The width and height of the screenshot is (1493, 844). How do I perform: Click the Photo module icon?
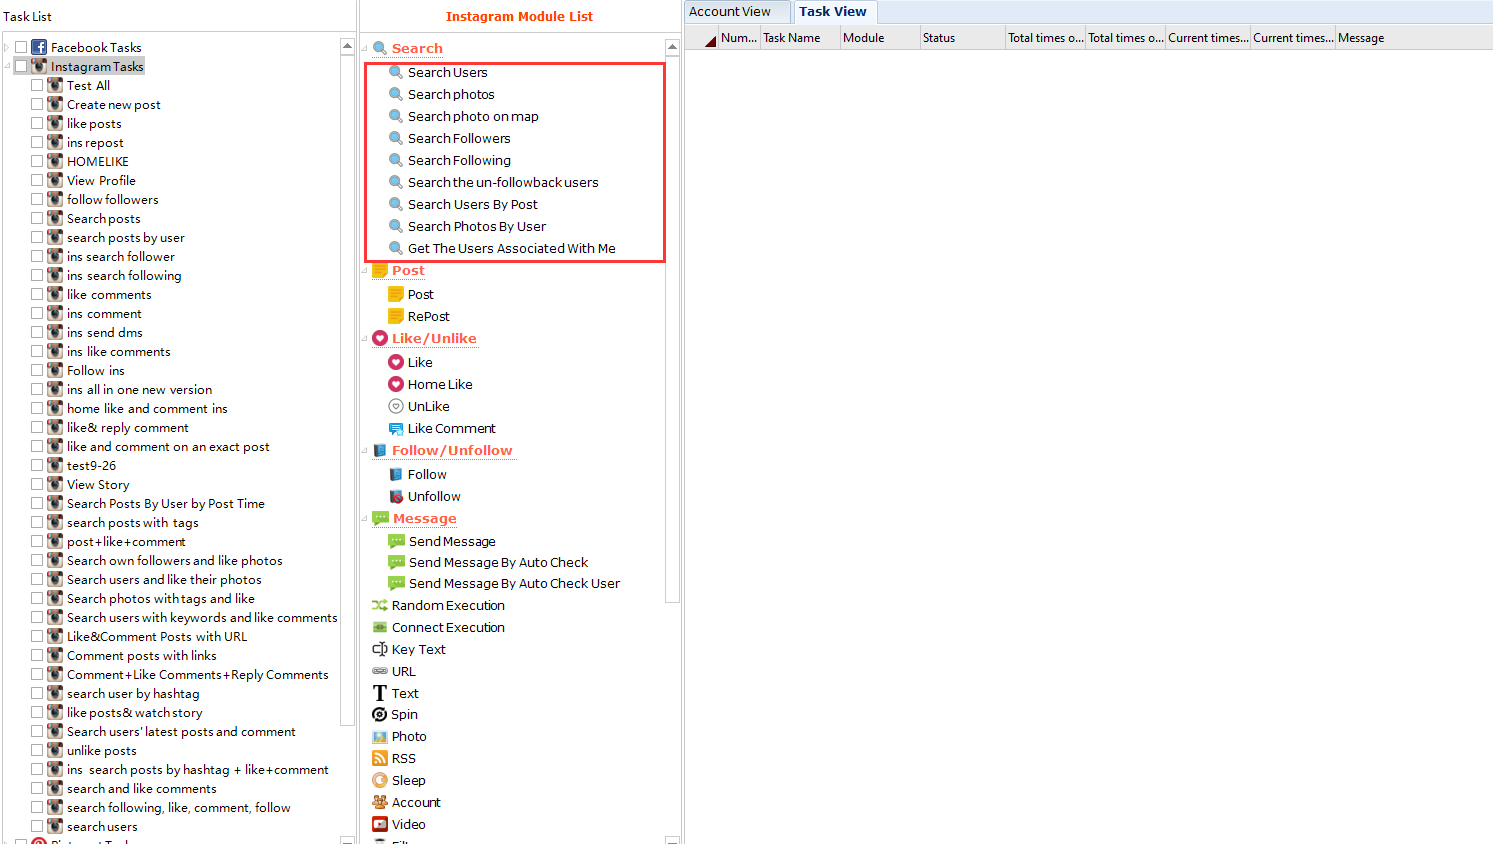tap(380, 736)
